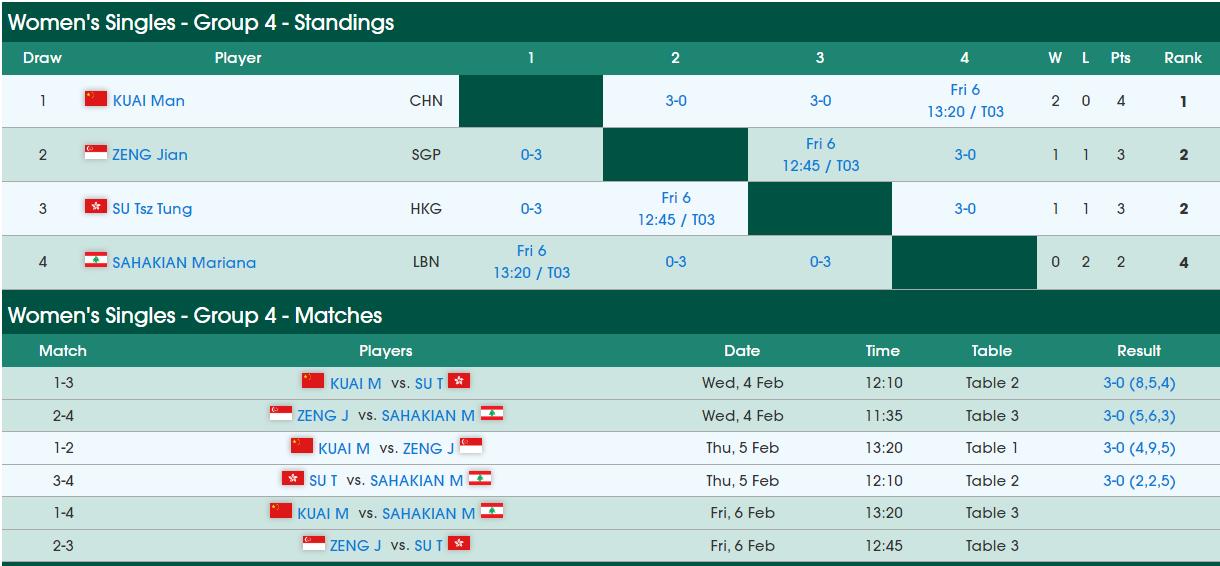The height and width of the screenshot is (566, 1220).
Task: Click China flag in match 1-4 row
Action: pos(281,512)
